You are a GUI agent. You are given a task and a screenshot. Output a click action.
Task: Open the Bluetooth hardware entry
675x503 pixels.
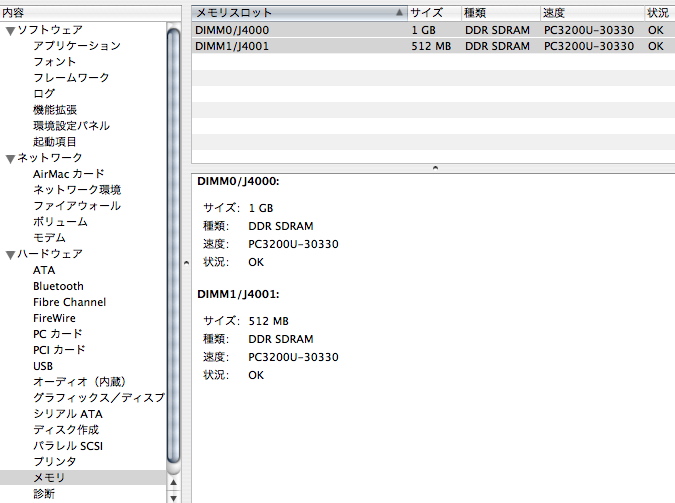(58, 286)
